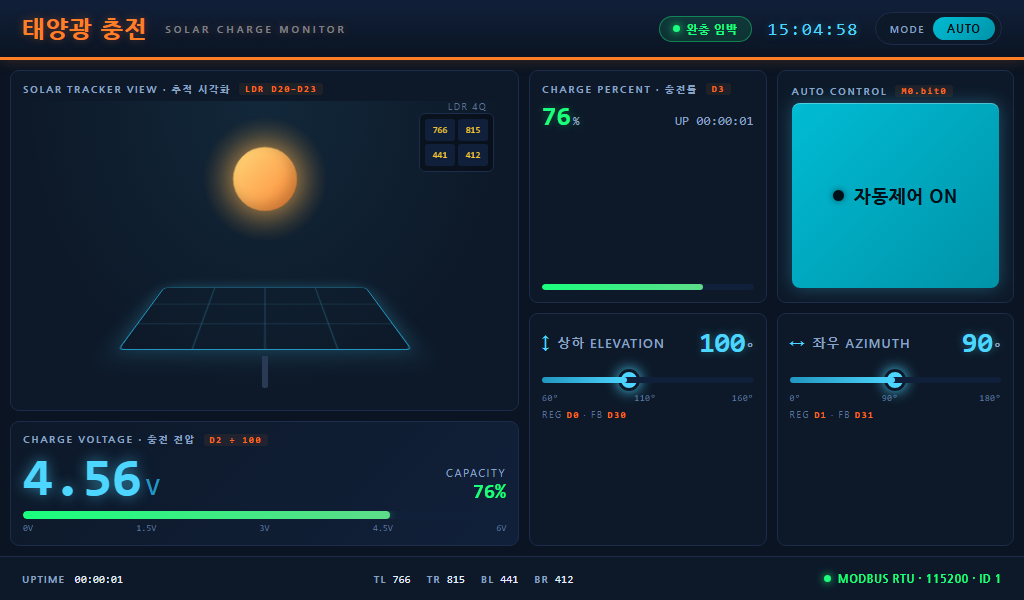Click the charge percent progress bar
Image resolution: width=1024 pixels, height=600 pixels.
point(647,287)
